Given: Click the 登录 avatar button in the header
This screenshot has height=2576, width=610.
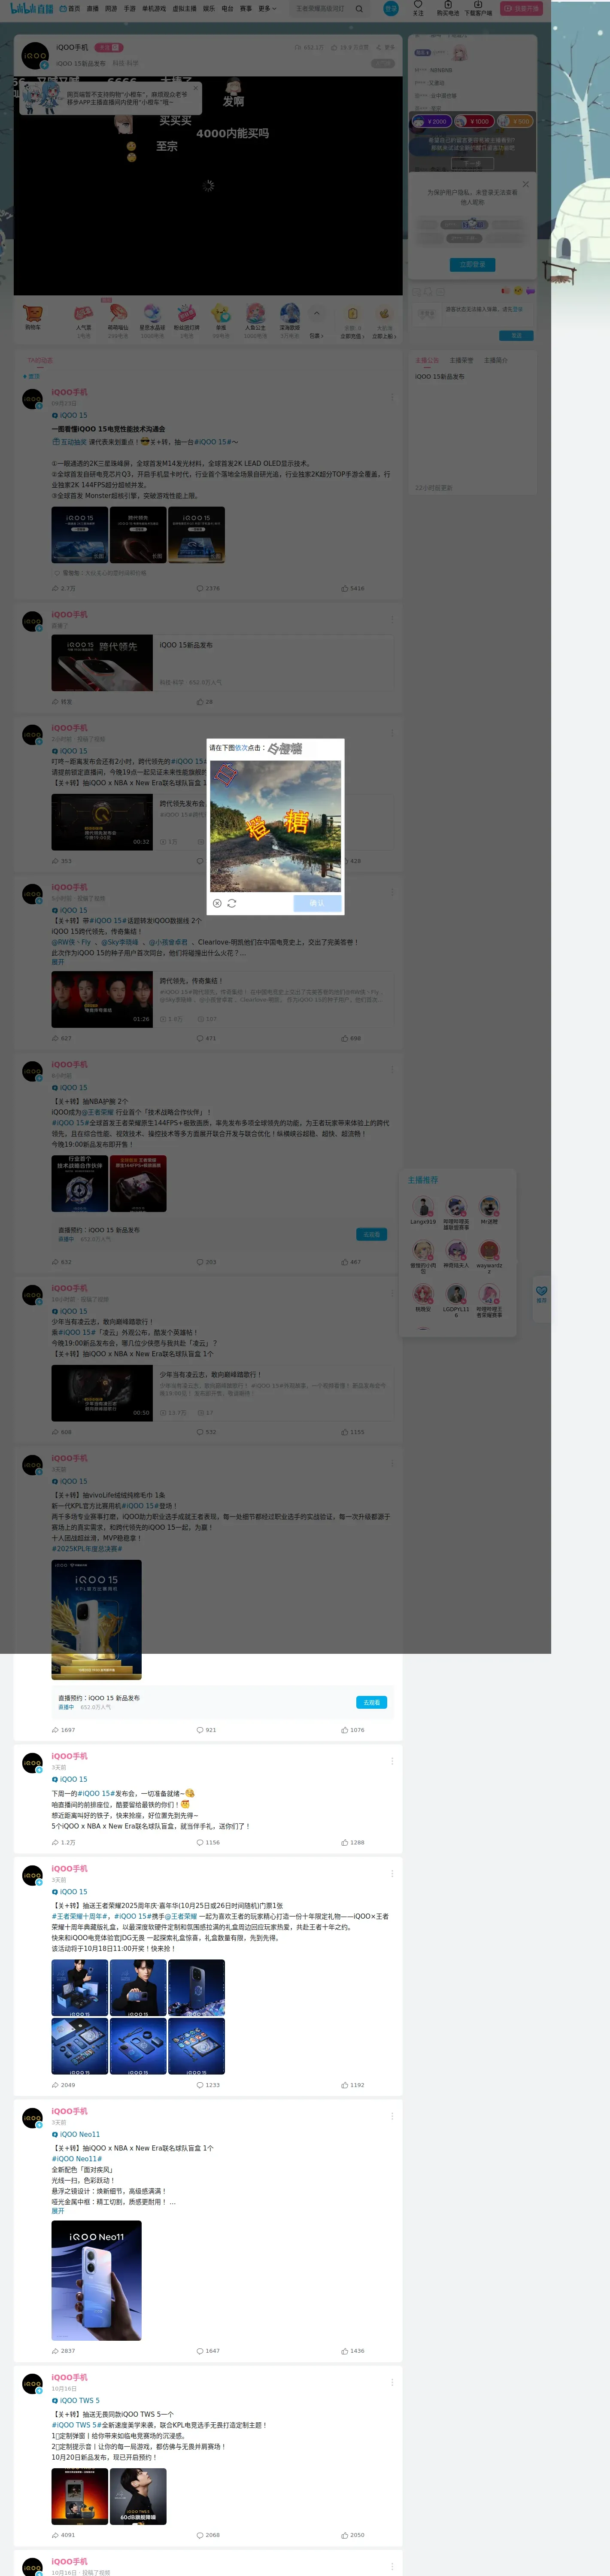Looking at the screenshot, I should coord(390,8).
